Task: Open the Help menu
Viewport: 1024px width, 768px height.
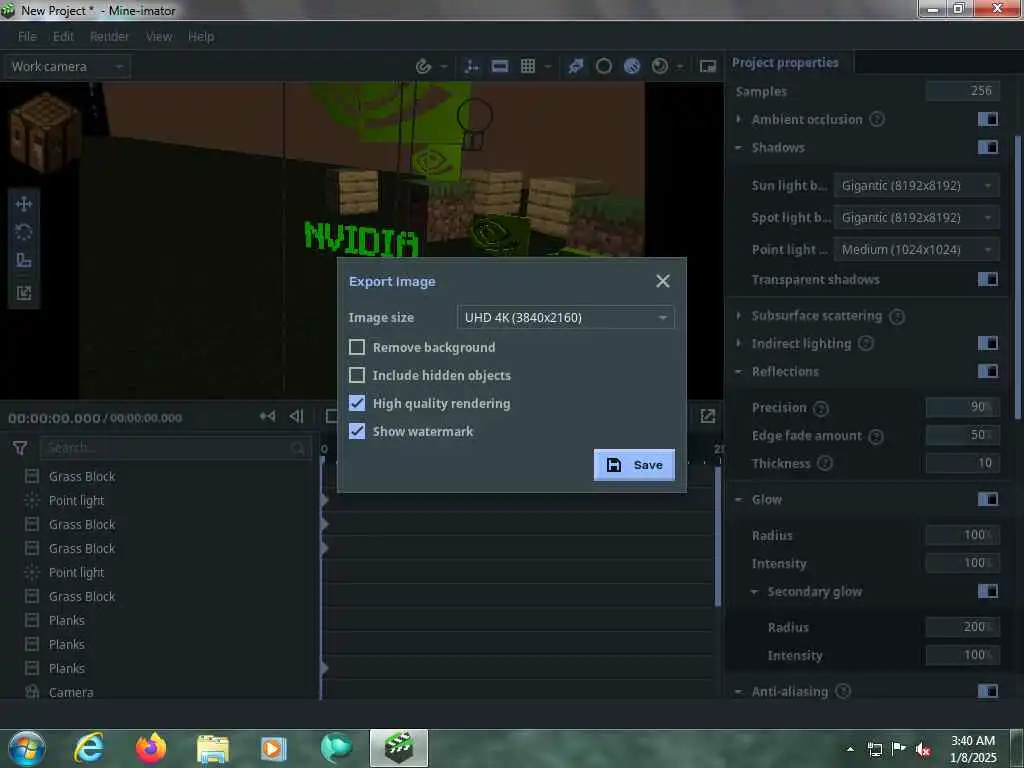Action: click(201, 37)
